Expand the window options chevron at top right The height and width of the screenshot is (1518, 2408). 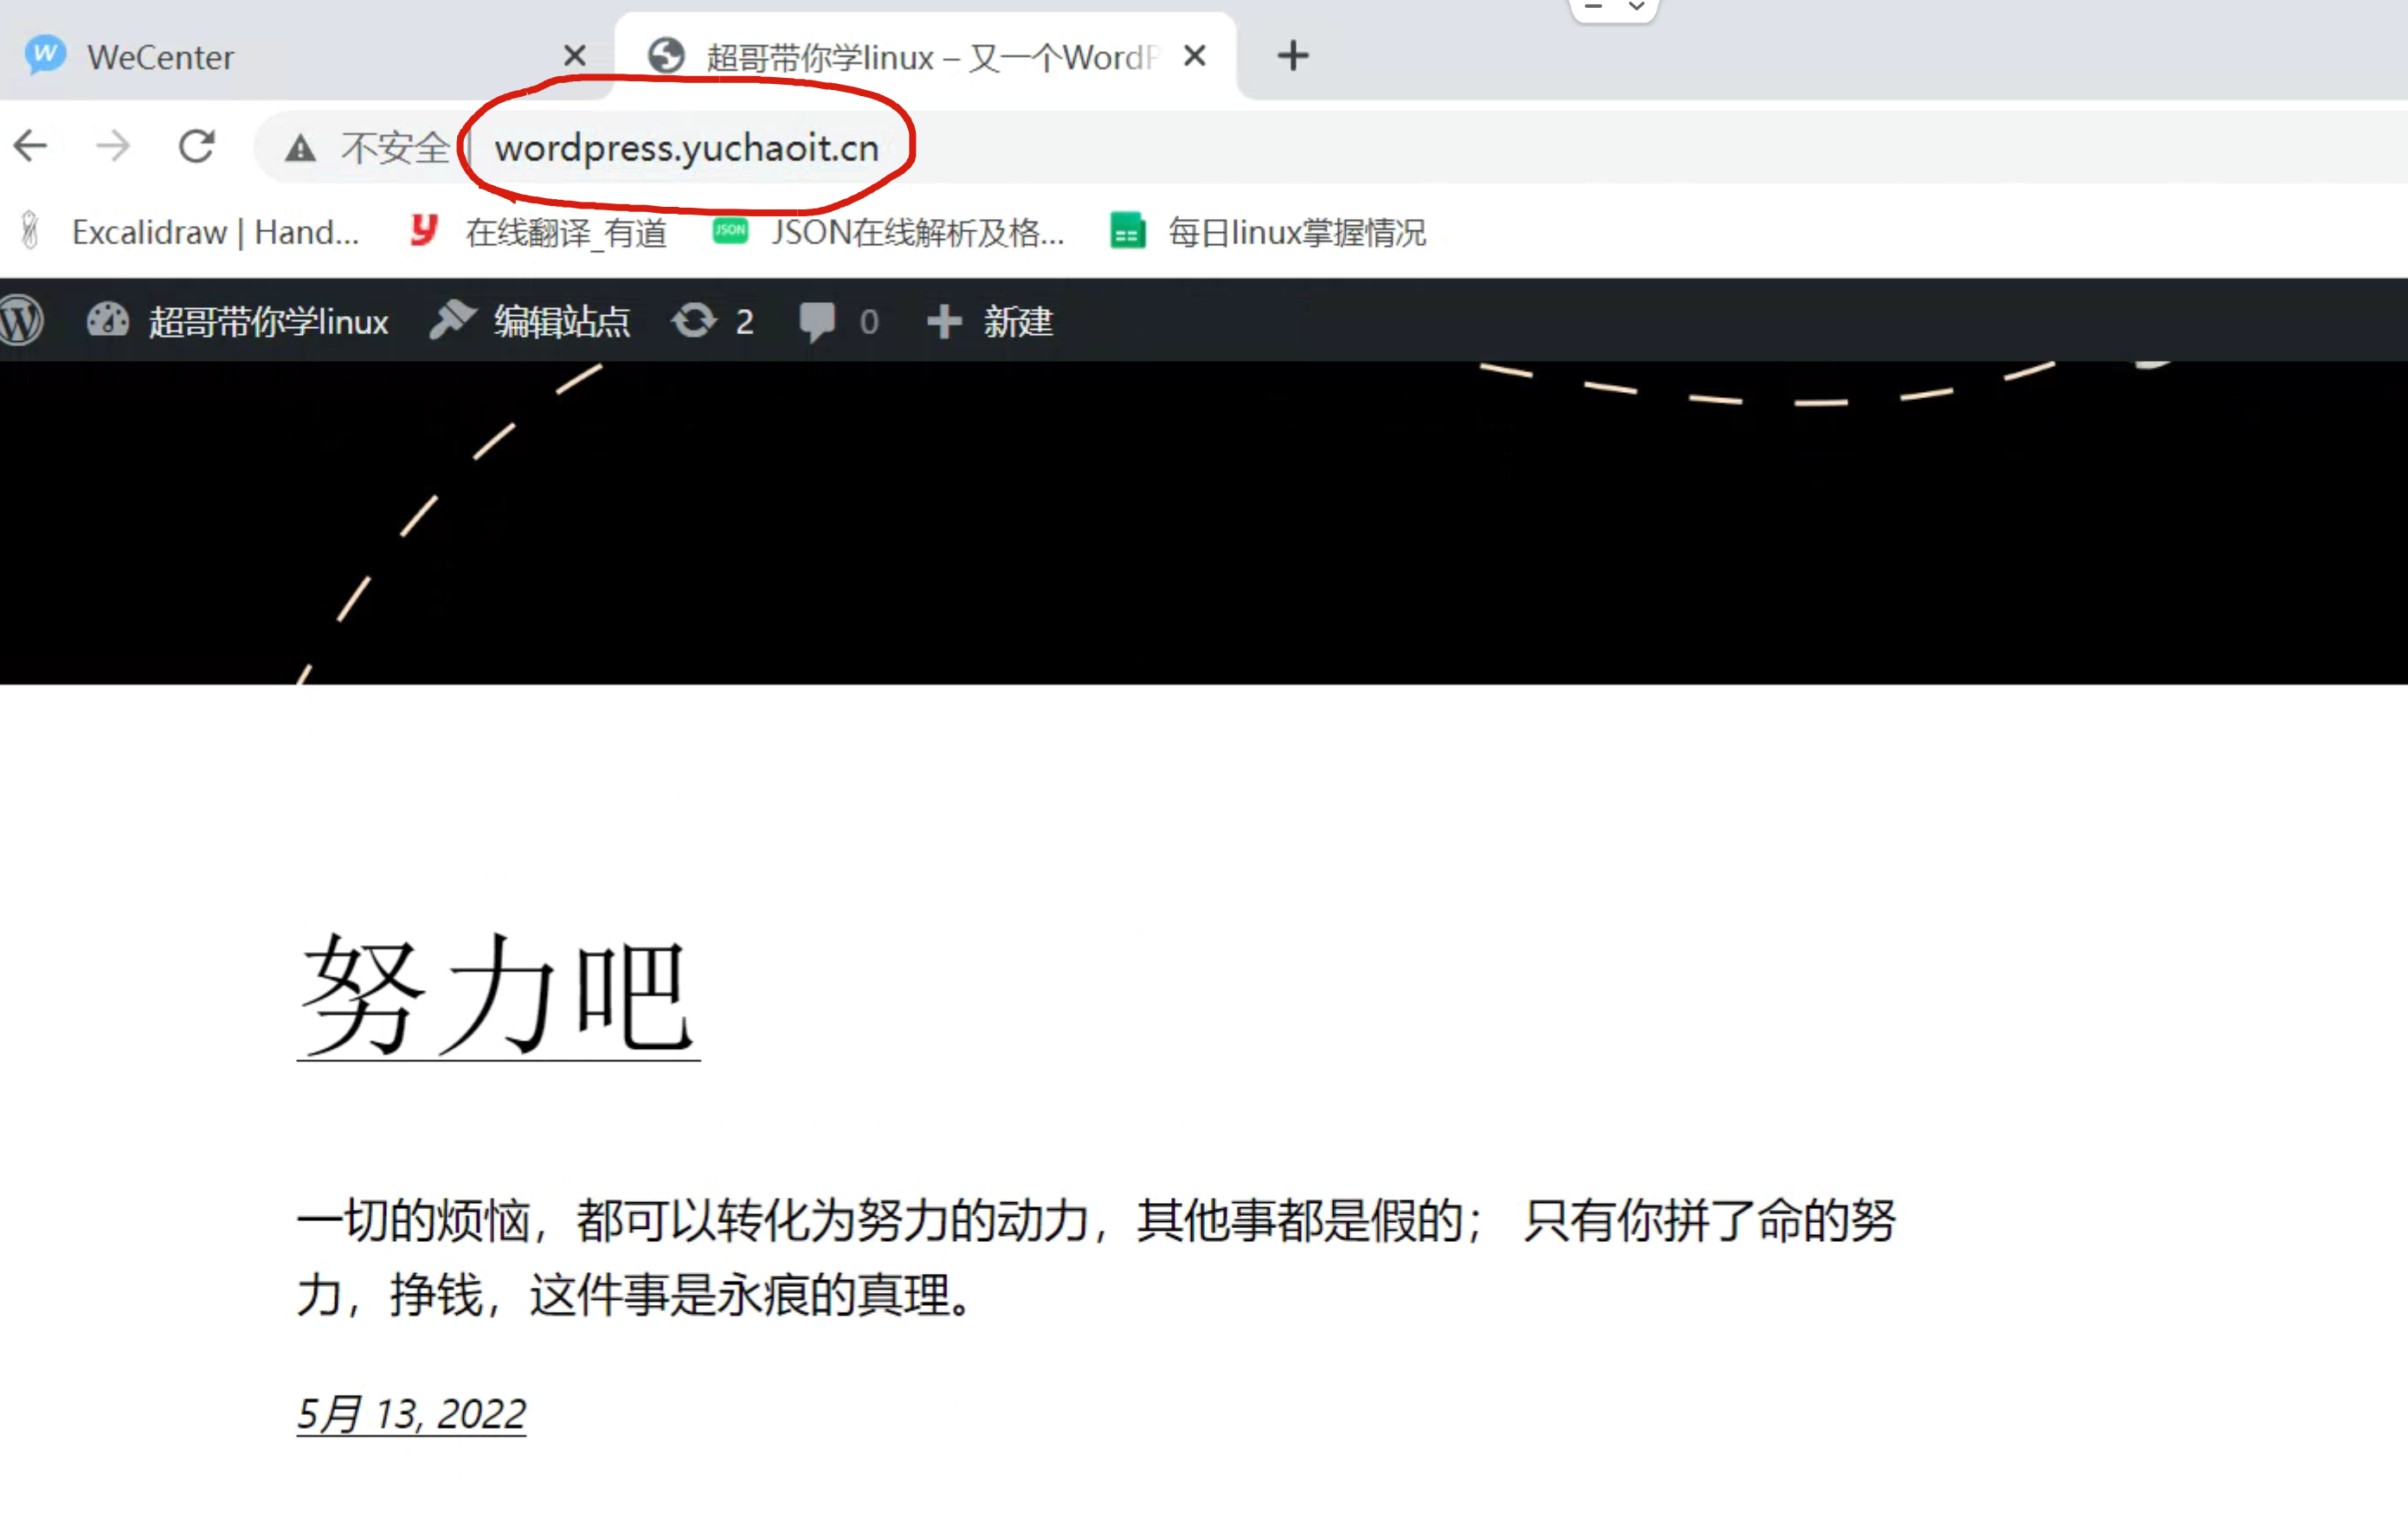point(1637,8)
